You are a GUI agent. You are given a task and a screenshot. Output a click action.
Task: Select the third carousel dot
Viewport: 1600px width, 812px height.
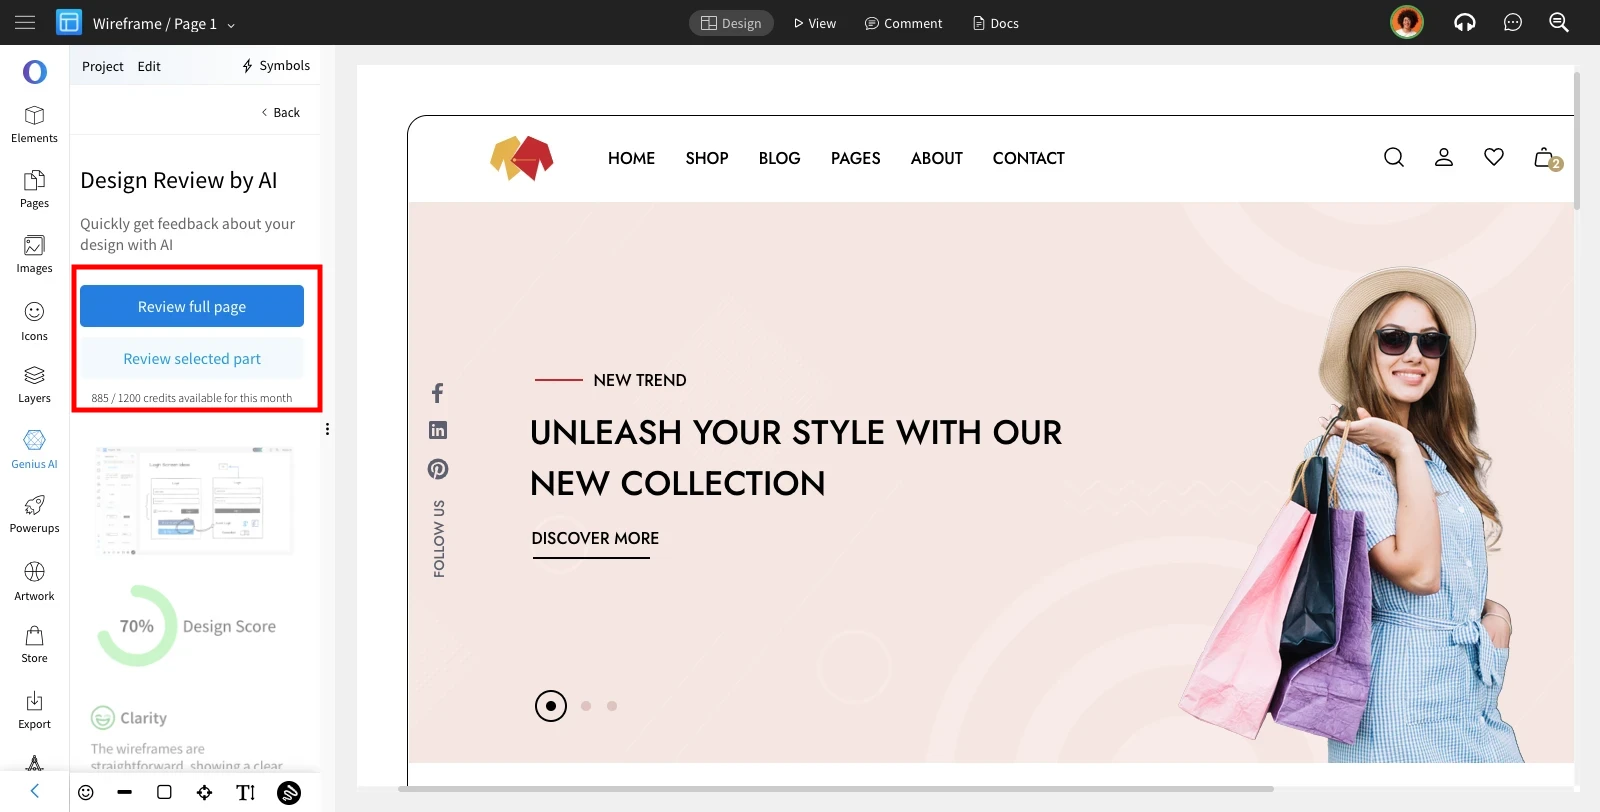point(612,706)
